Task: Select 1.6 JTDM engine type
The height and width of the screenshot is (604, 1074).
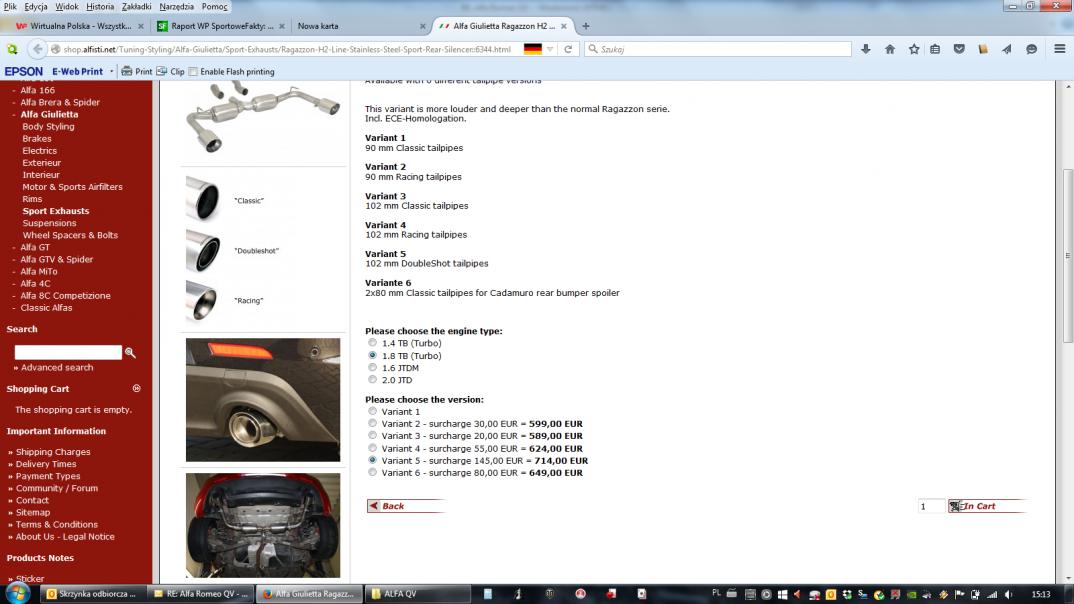Action: click(373, 368)
